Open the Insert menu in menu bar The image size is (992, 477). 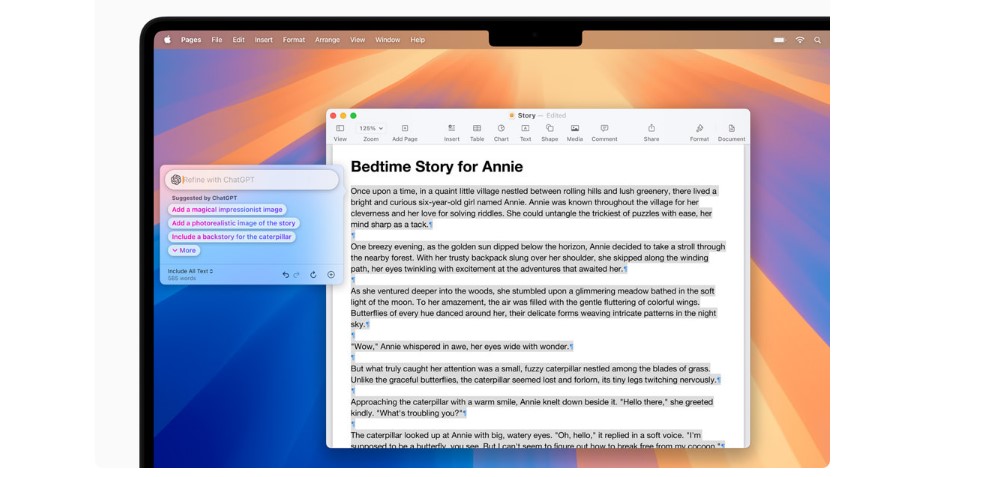[264, 40]
